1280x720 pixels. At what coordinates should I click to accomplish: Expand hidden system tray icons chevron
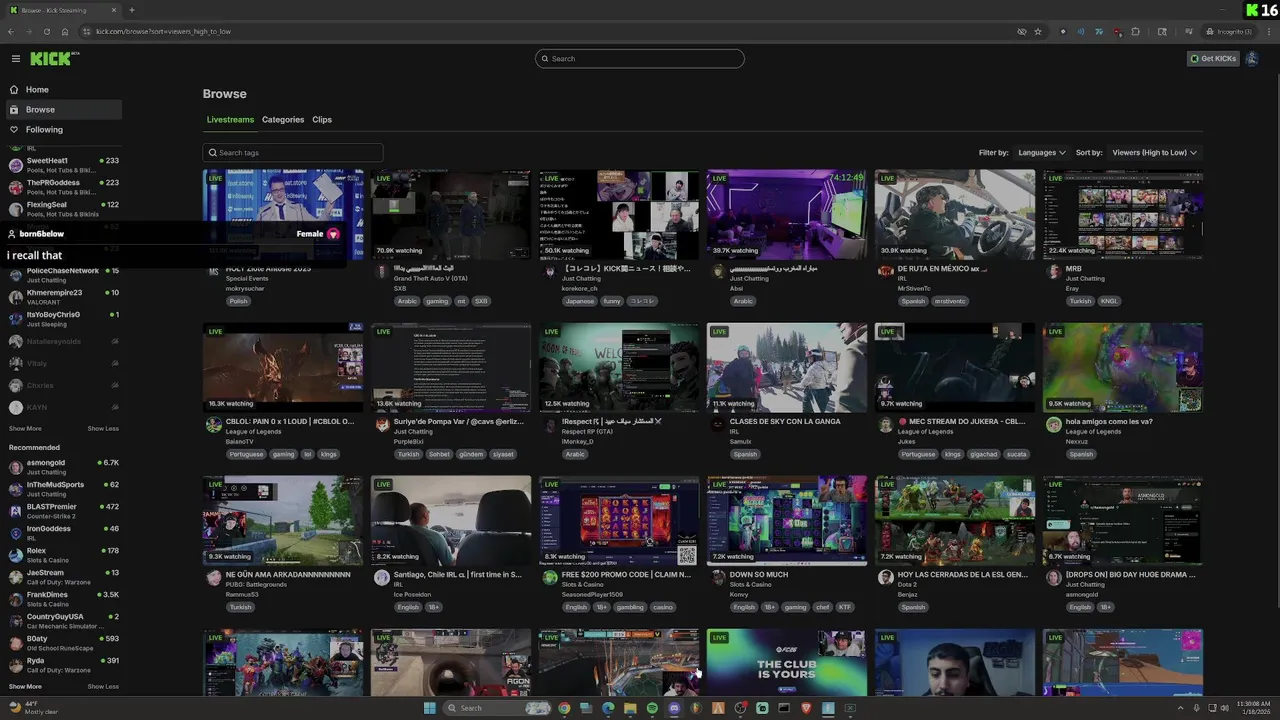pos(1182,708)
